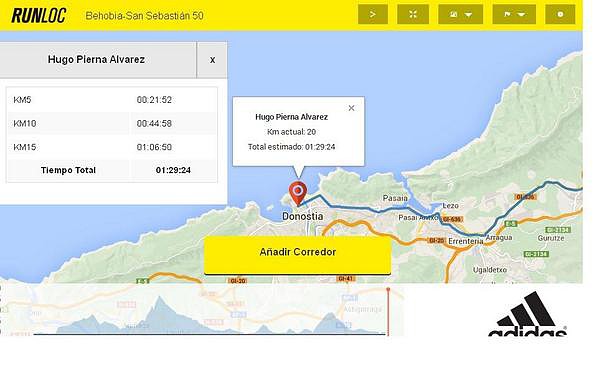
Task: Click the Donostia label on map
Action: click(302, 217)
